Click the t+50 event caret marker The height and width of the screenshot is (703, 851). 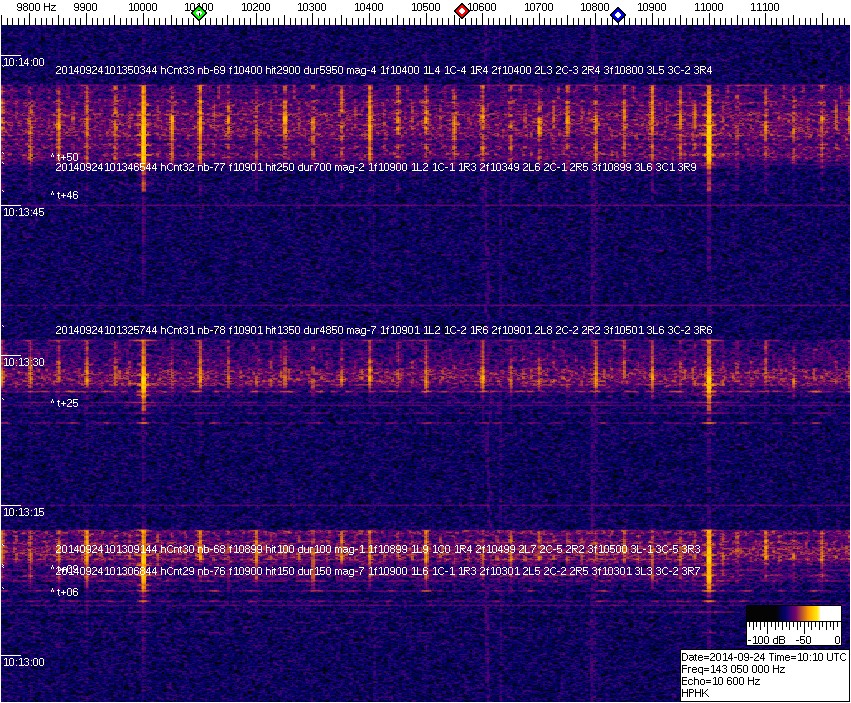point(66,157)
